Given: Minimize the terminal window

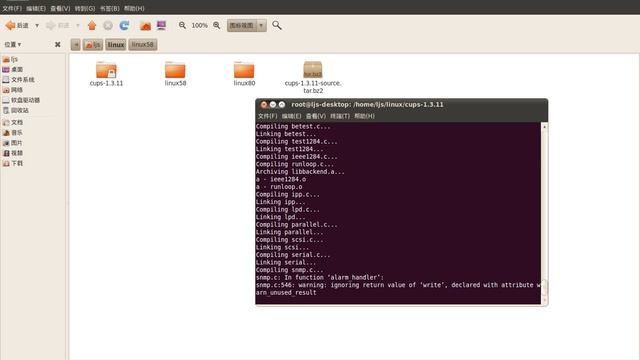Looking at the screenshot, I should 273,104.
